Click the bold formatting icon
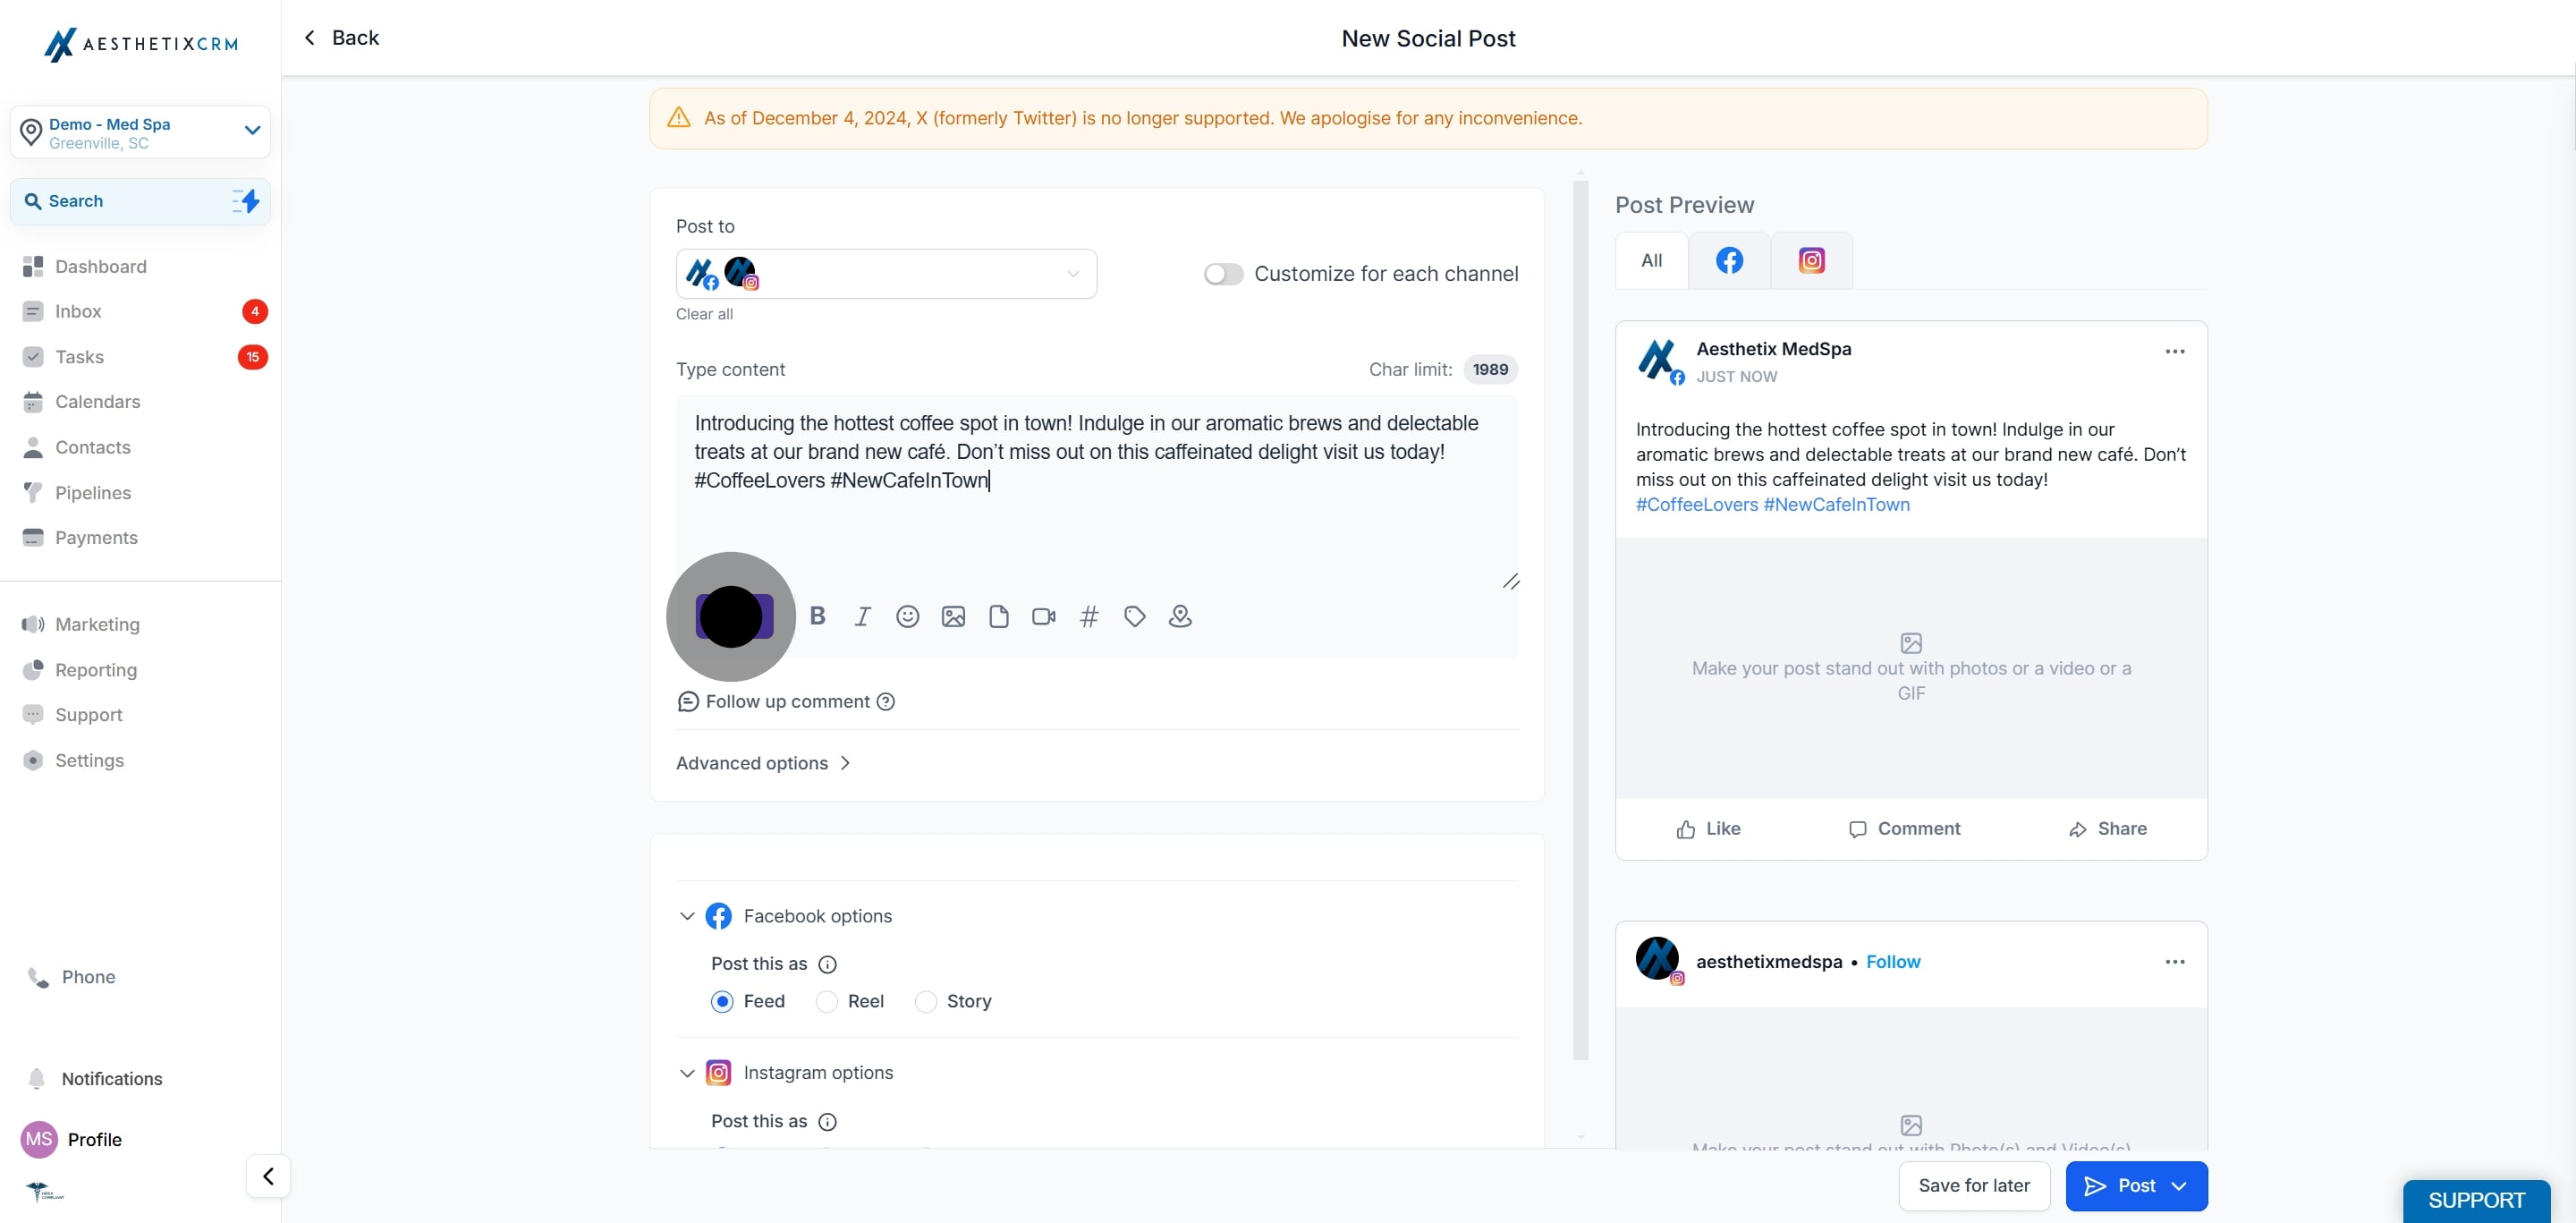2576x1223 pixels. (x=817, y=616)
